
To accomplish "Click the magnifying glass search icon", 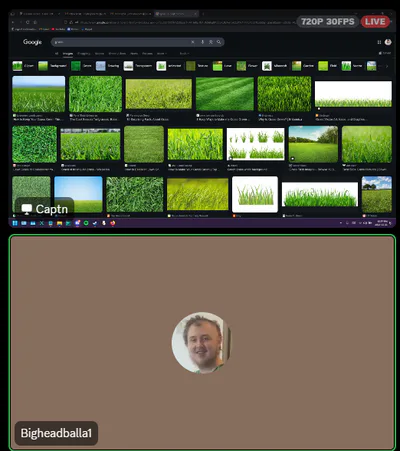I will tap(219, 42).
